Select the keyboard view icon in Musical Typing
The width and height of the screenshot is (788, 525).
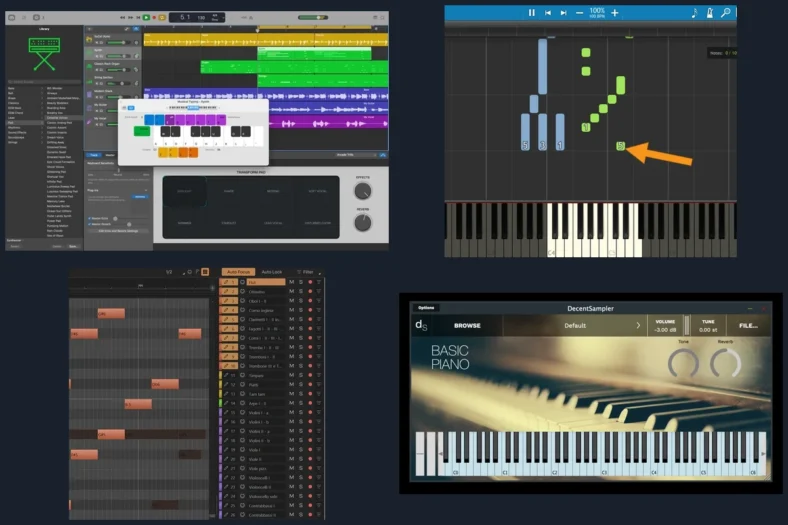tap(131, 108)
